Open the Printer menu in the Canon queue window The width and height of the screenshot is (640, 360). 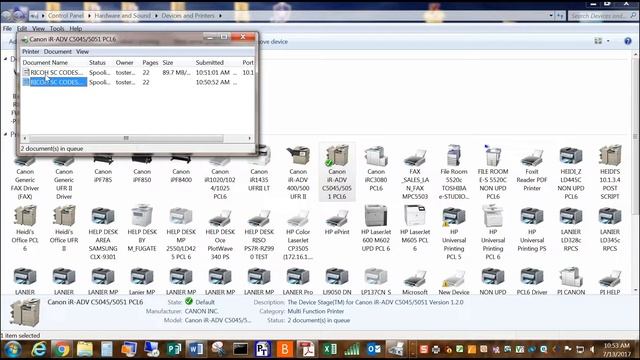click(31, 51)
